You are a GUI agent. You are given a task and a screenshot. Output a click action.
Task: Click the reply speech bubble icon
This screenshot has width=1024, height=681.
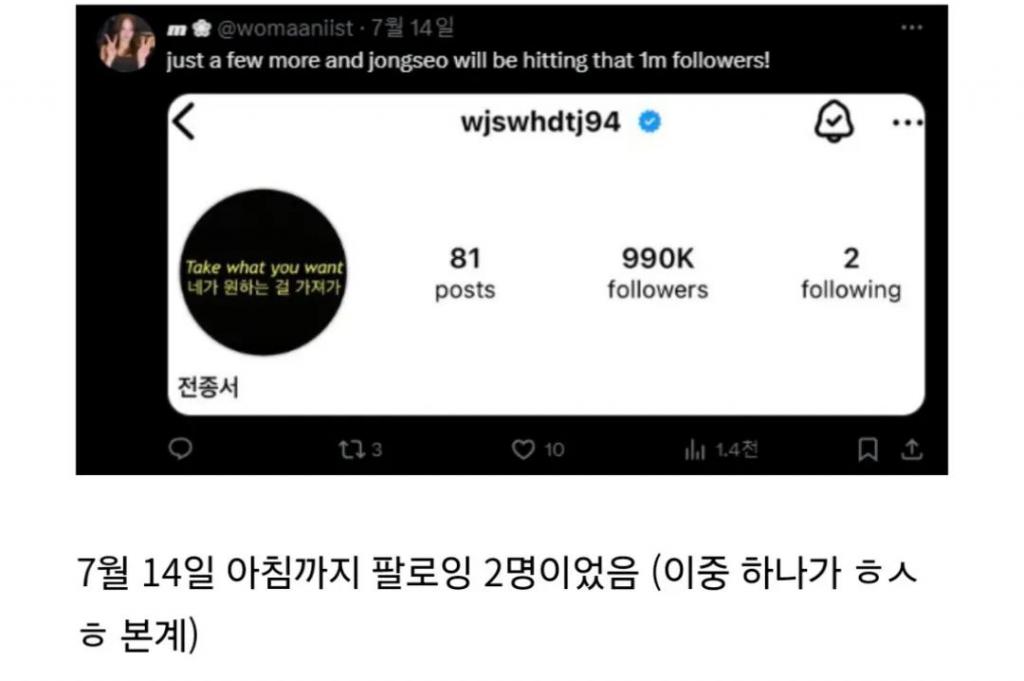(180, 449)
